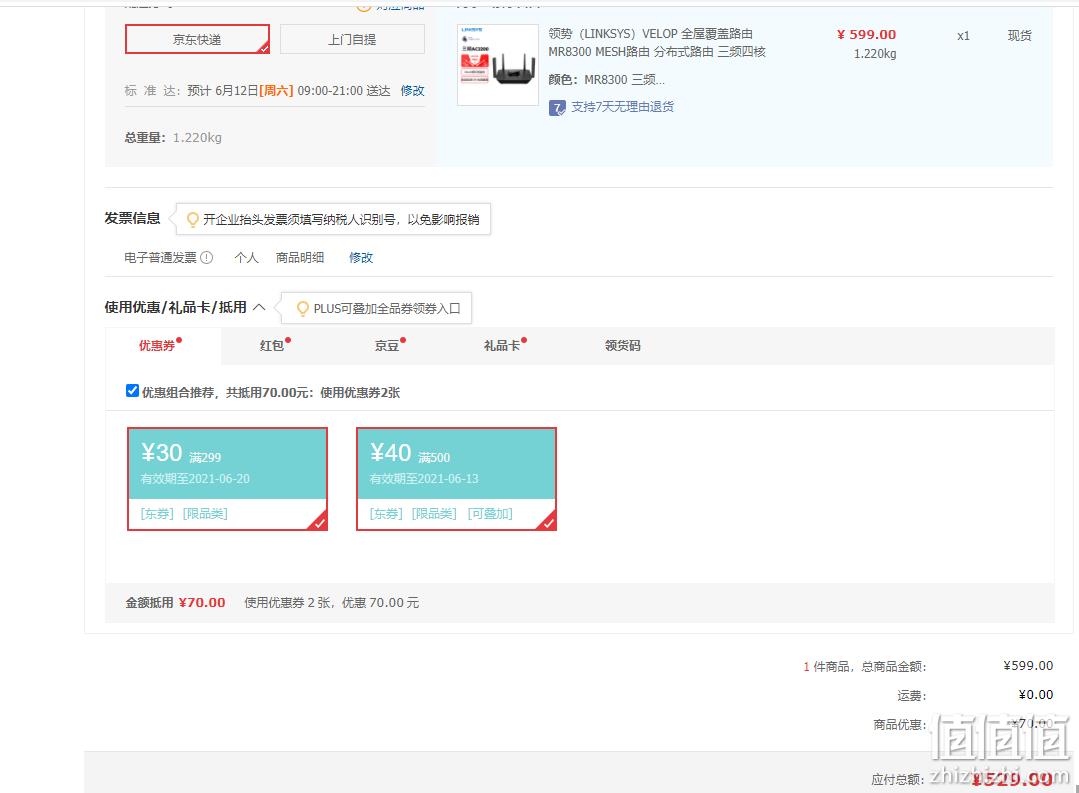Open the Linksys router product thumbnail
1079x793 pixels.
coord(498,65)
